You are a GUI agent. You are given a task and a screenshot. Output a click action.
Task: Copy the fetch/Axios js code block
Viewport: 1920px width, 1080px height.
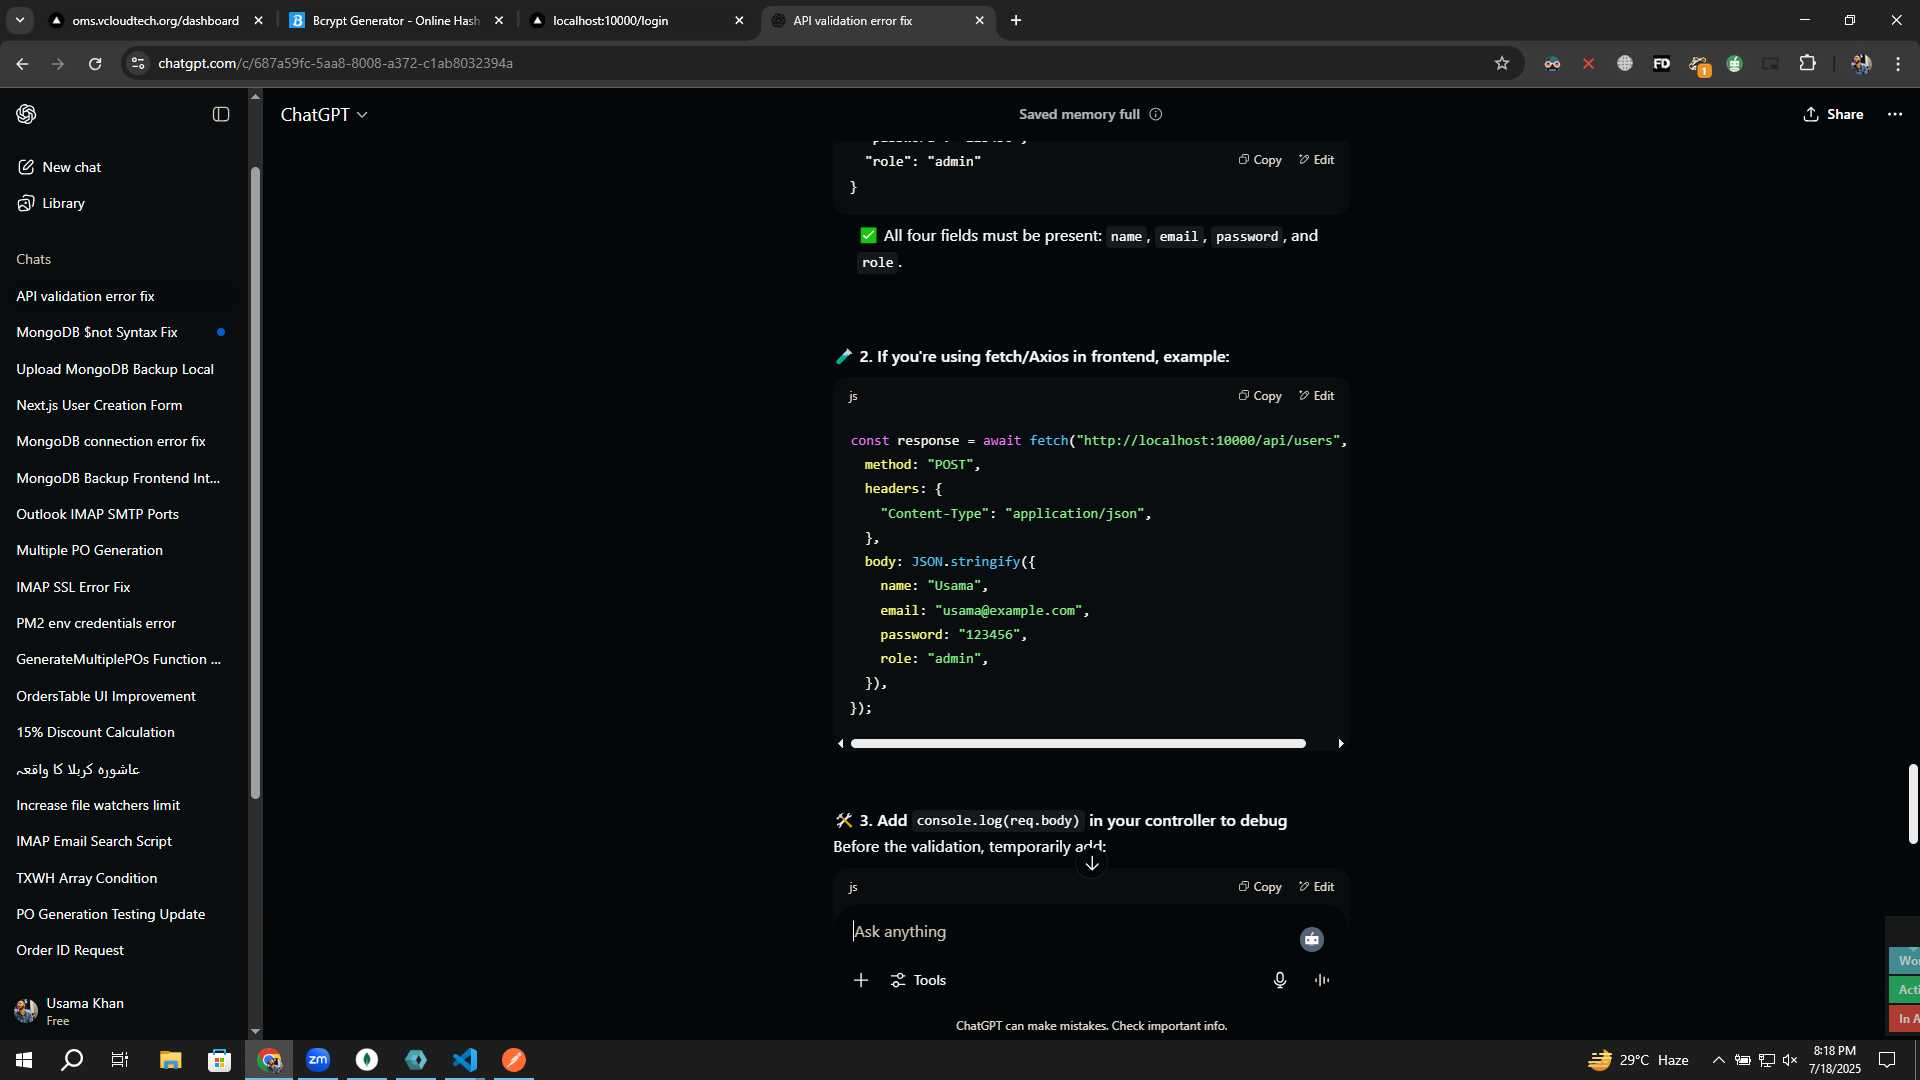(x=1260, y=396)
